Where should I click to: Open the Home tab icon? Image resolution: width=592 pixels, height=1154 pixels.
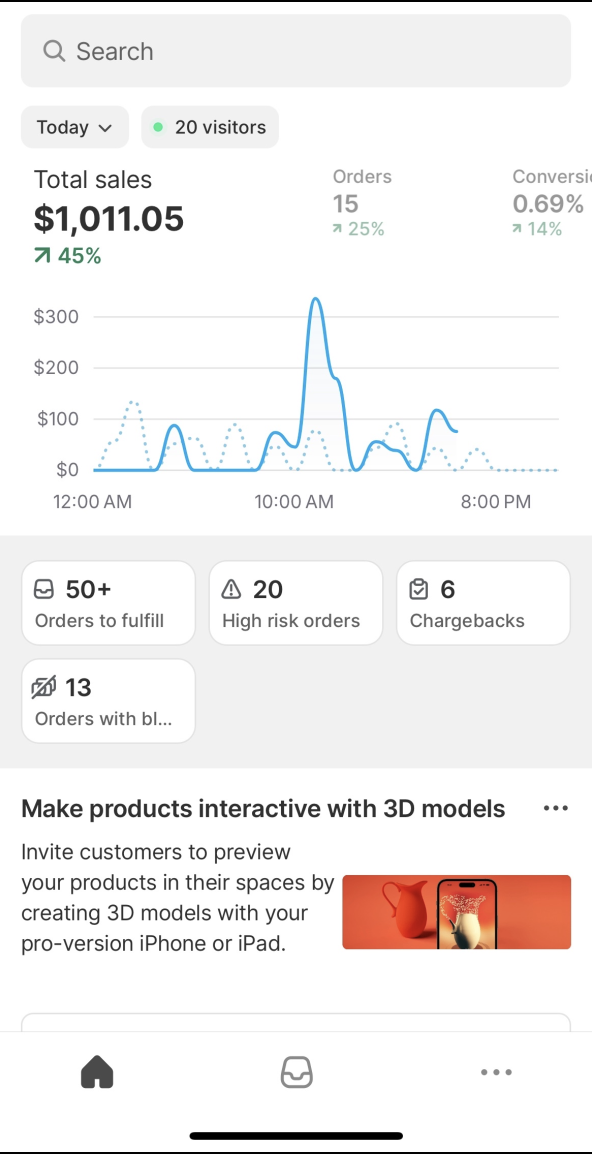point(97,1072)
